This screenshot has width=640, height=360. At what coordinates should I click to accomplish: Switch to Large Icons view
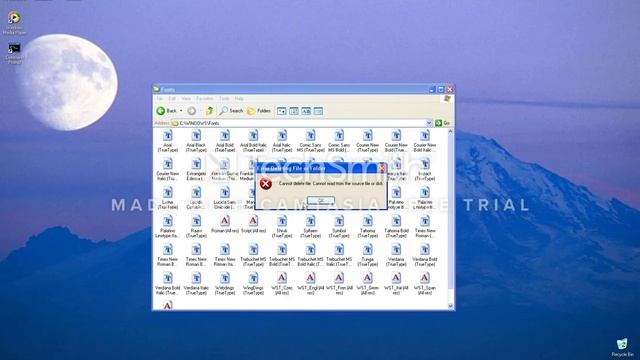(x=282, y=111)
